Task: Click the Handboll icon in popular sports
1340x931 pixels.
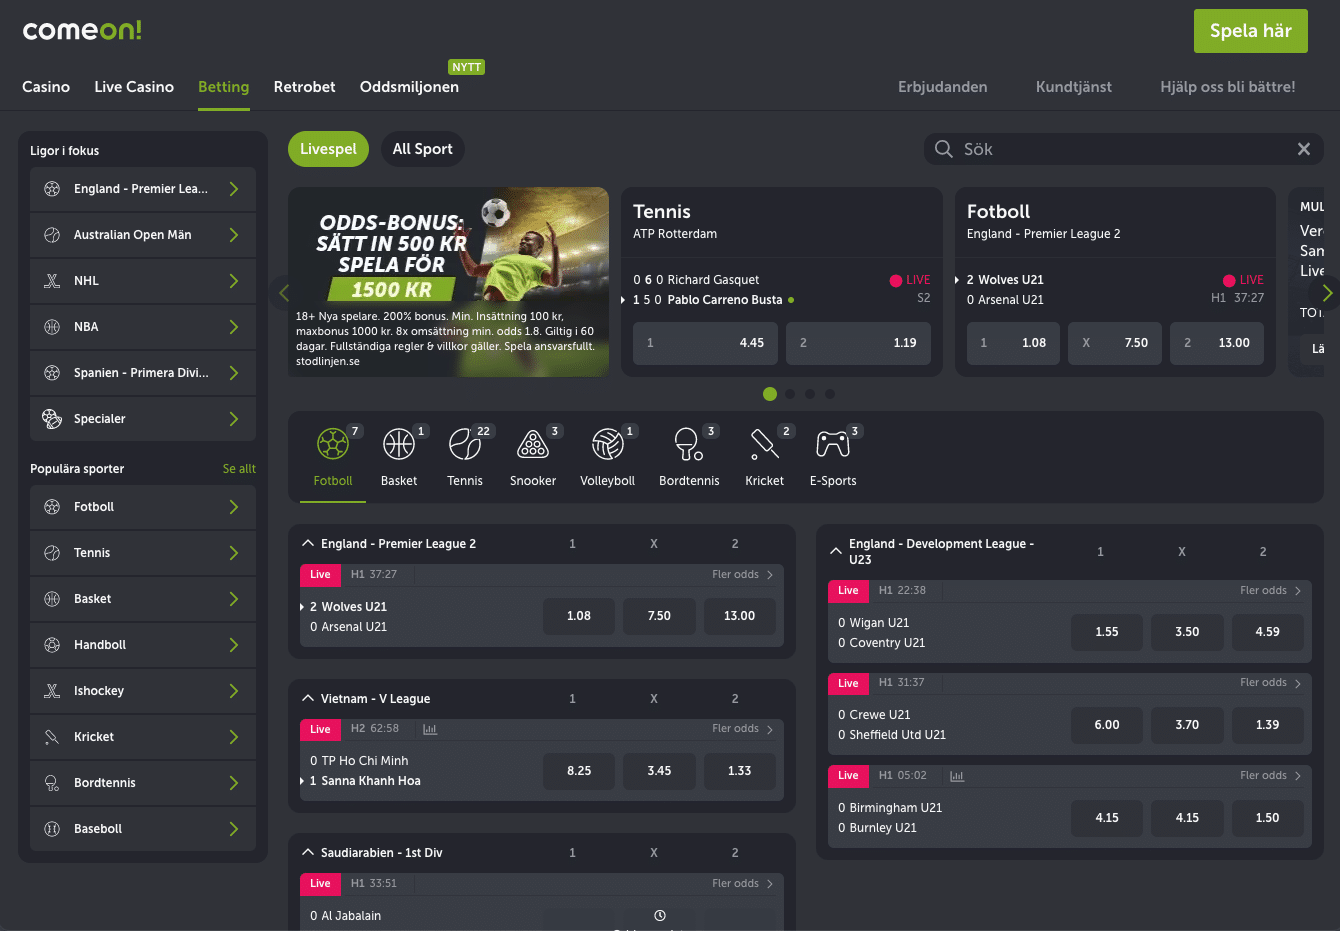Action: (52, 645)
